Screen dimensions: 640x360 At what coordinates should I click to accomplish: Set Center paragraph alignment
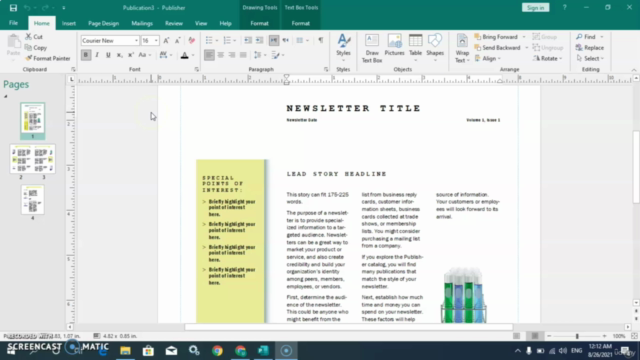click(220, 55)
